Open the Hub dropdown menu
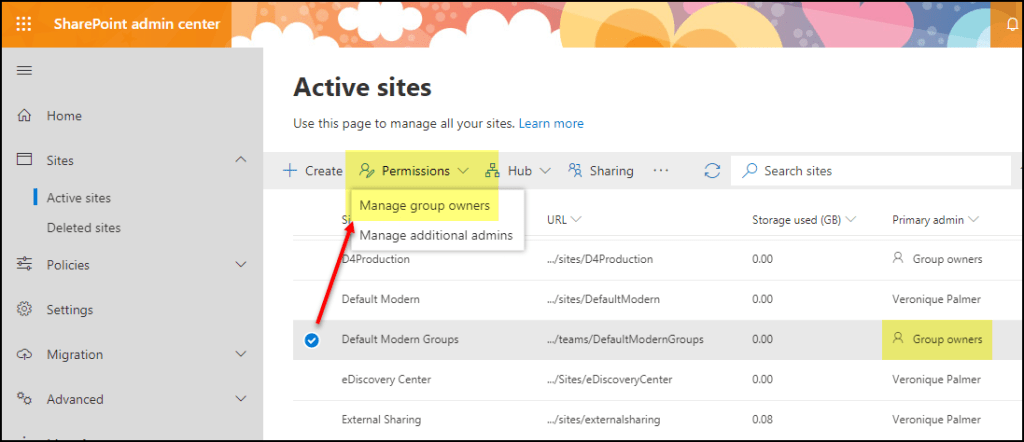The height and width of the screenshot is (442, 1024). click(x=518, y=171)
